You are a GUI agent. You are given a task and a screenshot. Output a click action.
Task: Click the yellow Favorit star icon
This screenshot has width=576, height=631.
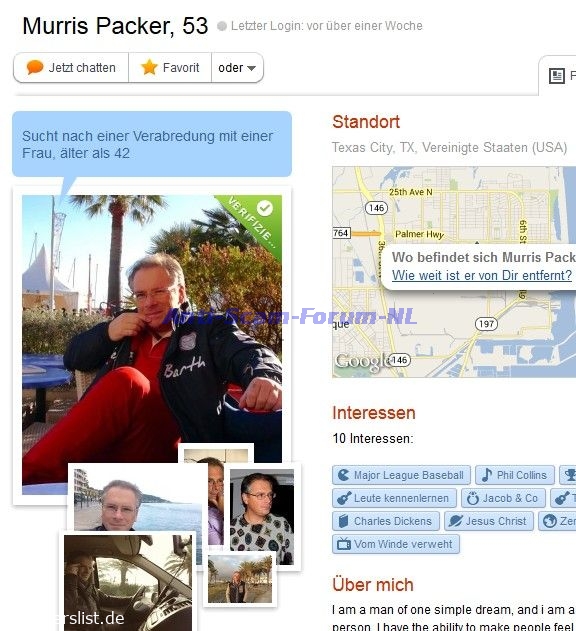tap(149, 67)
